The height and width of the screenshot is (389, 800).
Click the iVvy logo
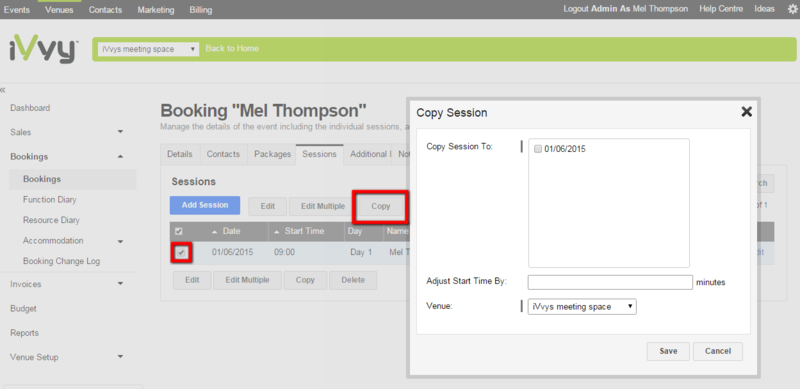pos(43,49)
